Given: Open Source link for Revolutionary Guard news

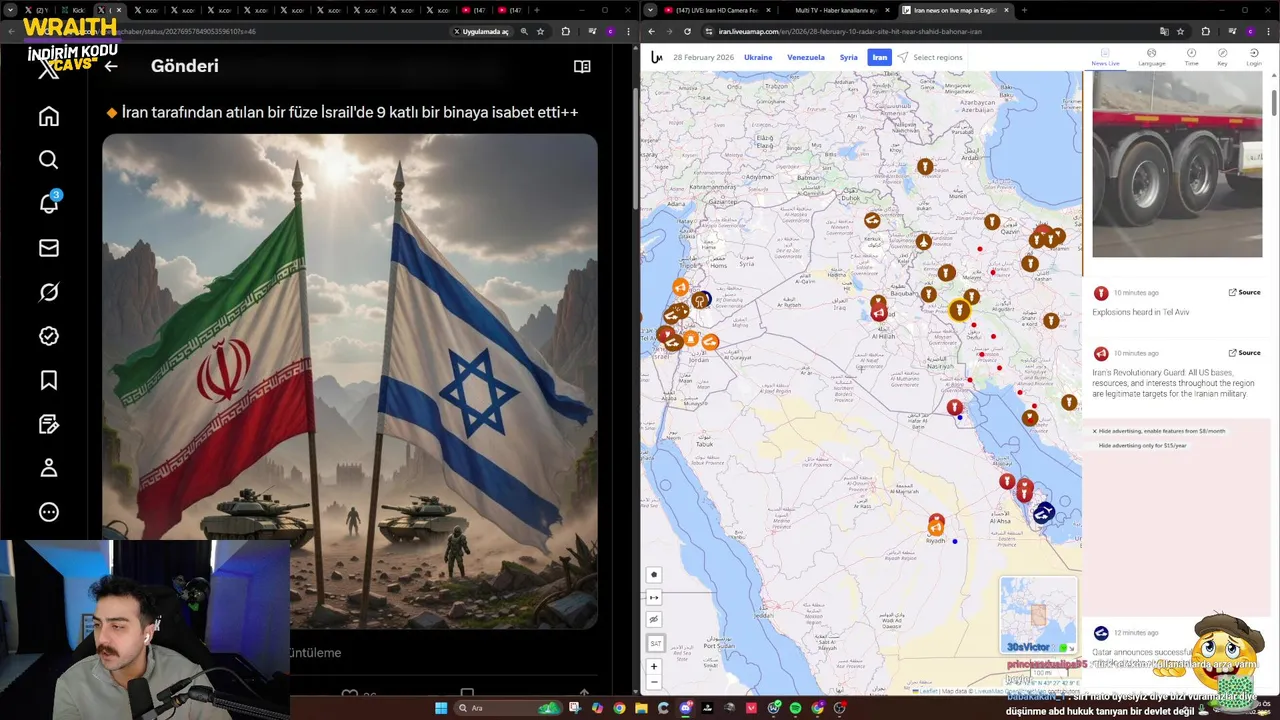Looking at the screenshot, I should click(x=1245, y=352).
